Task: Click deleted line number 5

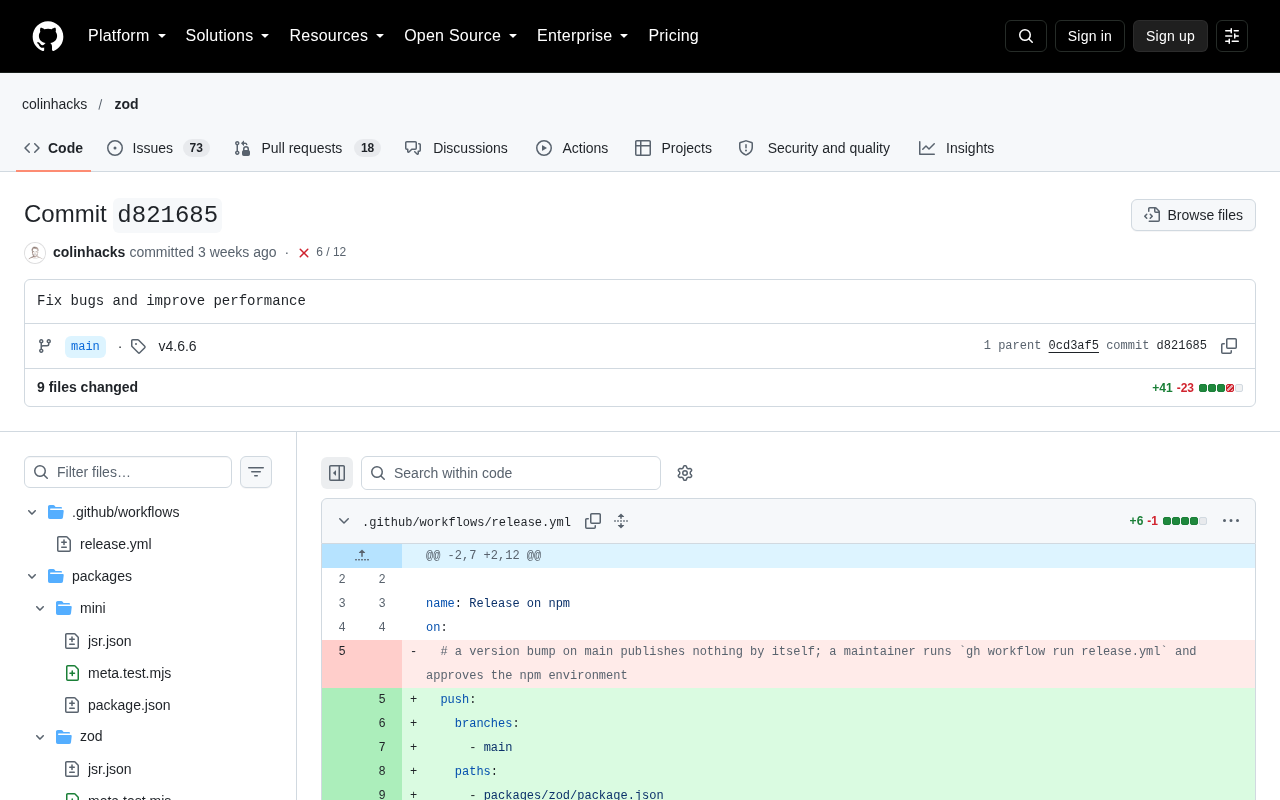Action: [x=342, y=652]
